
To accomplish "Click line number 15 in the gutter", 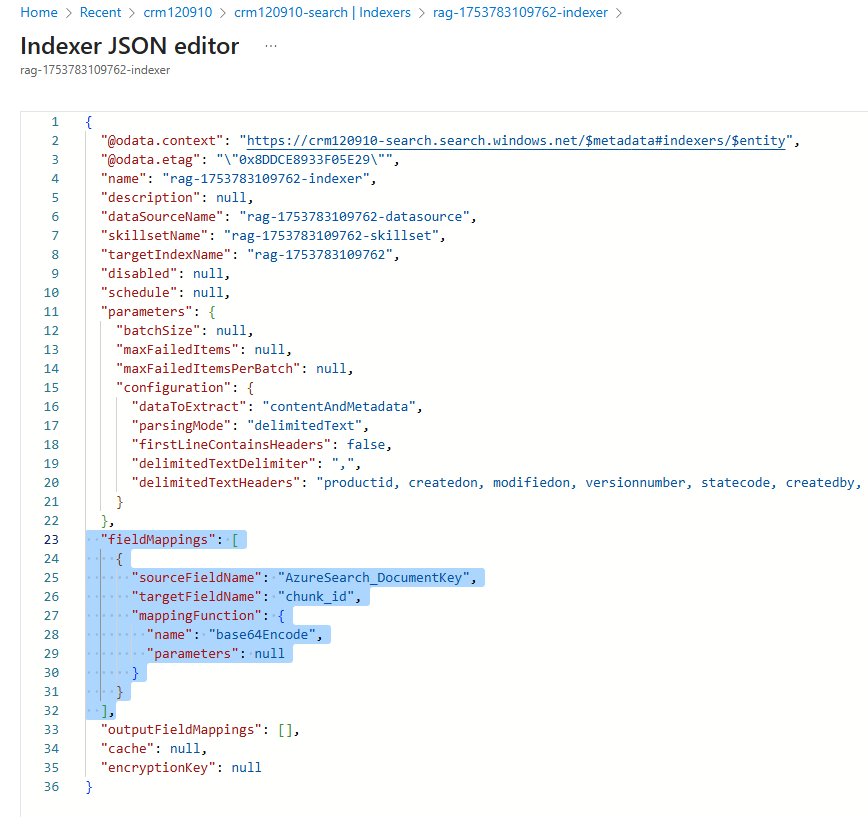I will pyautogui.click(x=51, y=387).
